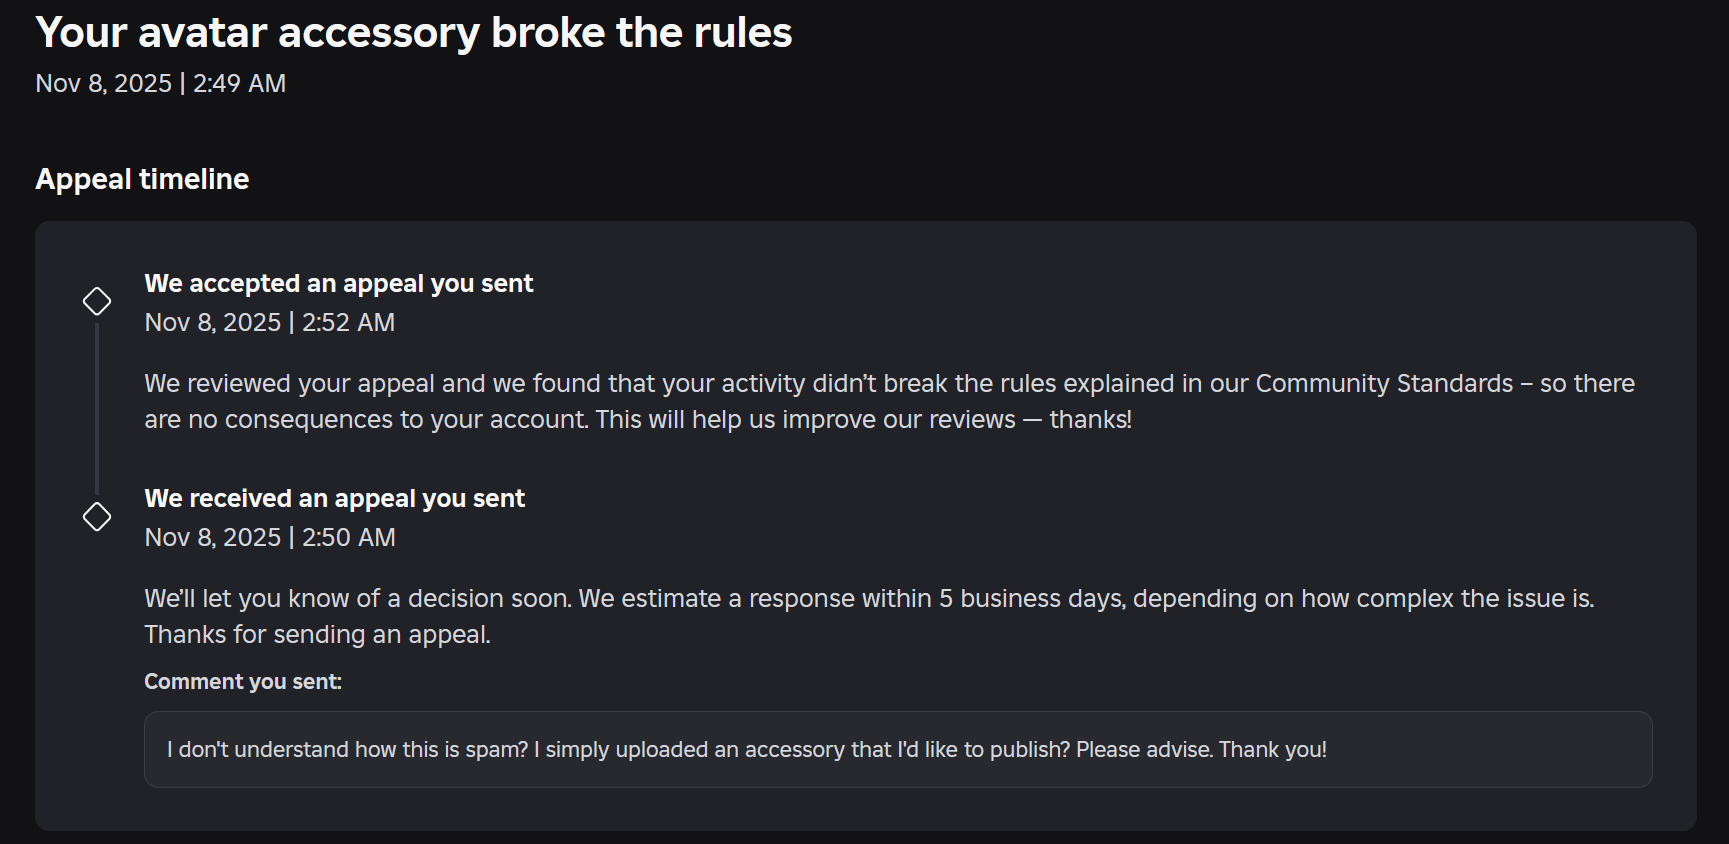Viewport: 1729px width, 844px height.
Task: Click the "Your avatar accessory broke the rules" title
Action: tap(414, 33)
